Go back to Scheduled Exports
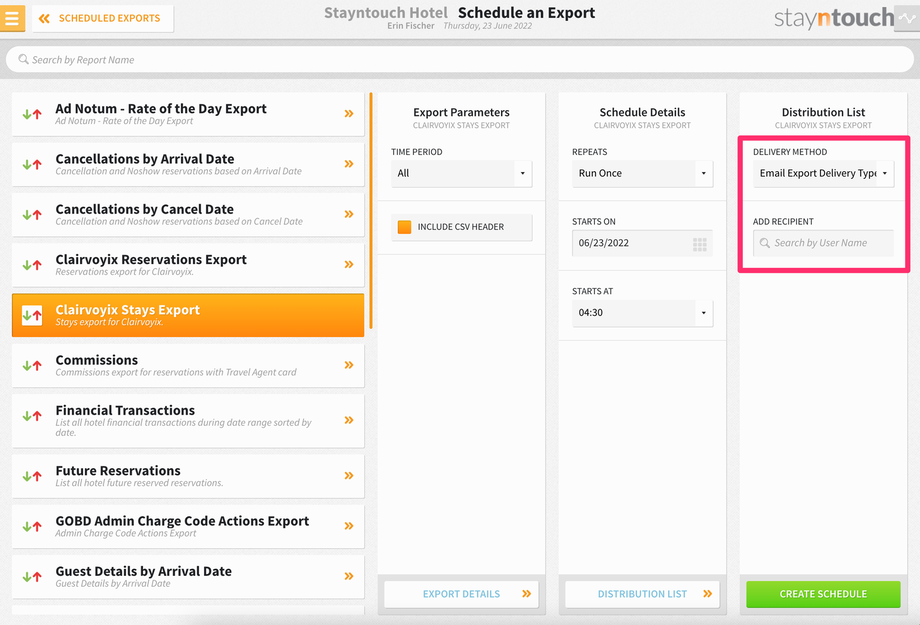Screen dimensions: 920x625 click(103, 18)
